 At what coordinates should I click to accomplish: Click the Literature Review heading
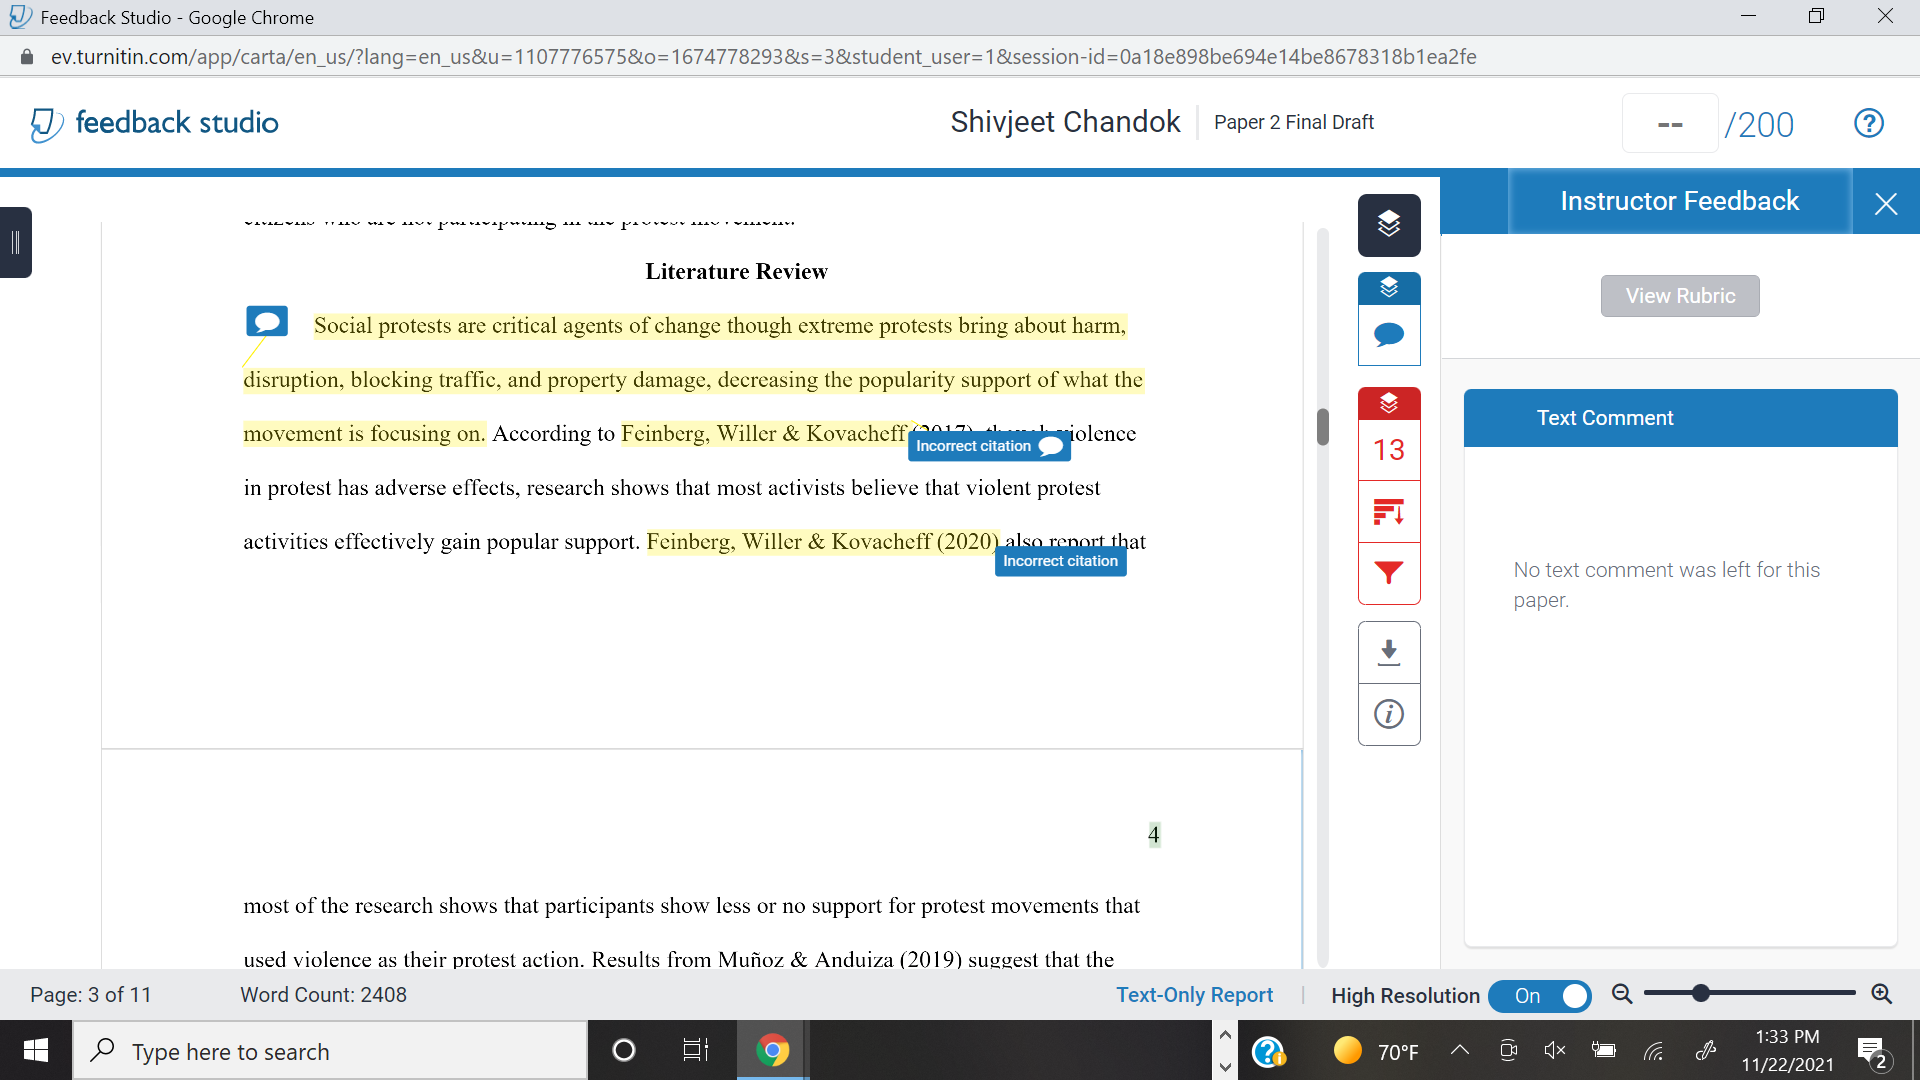tap(736, 271)
